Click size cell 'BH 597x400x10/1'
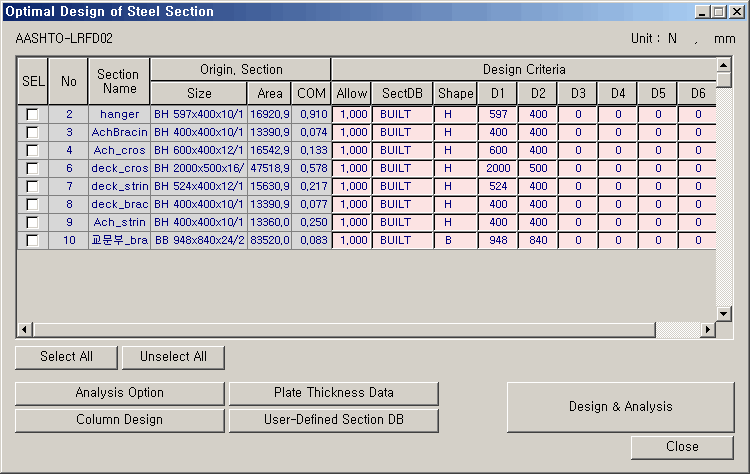This screenshot has height=474, width=750. (x=199, y=114)
